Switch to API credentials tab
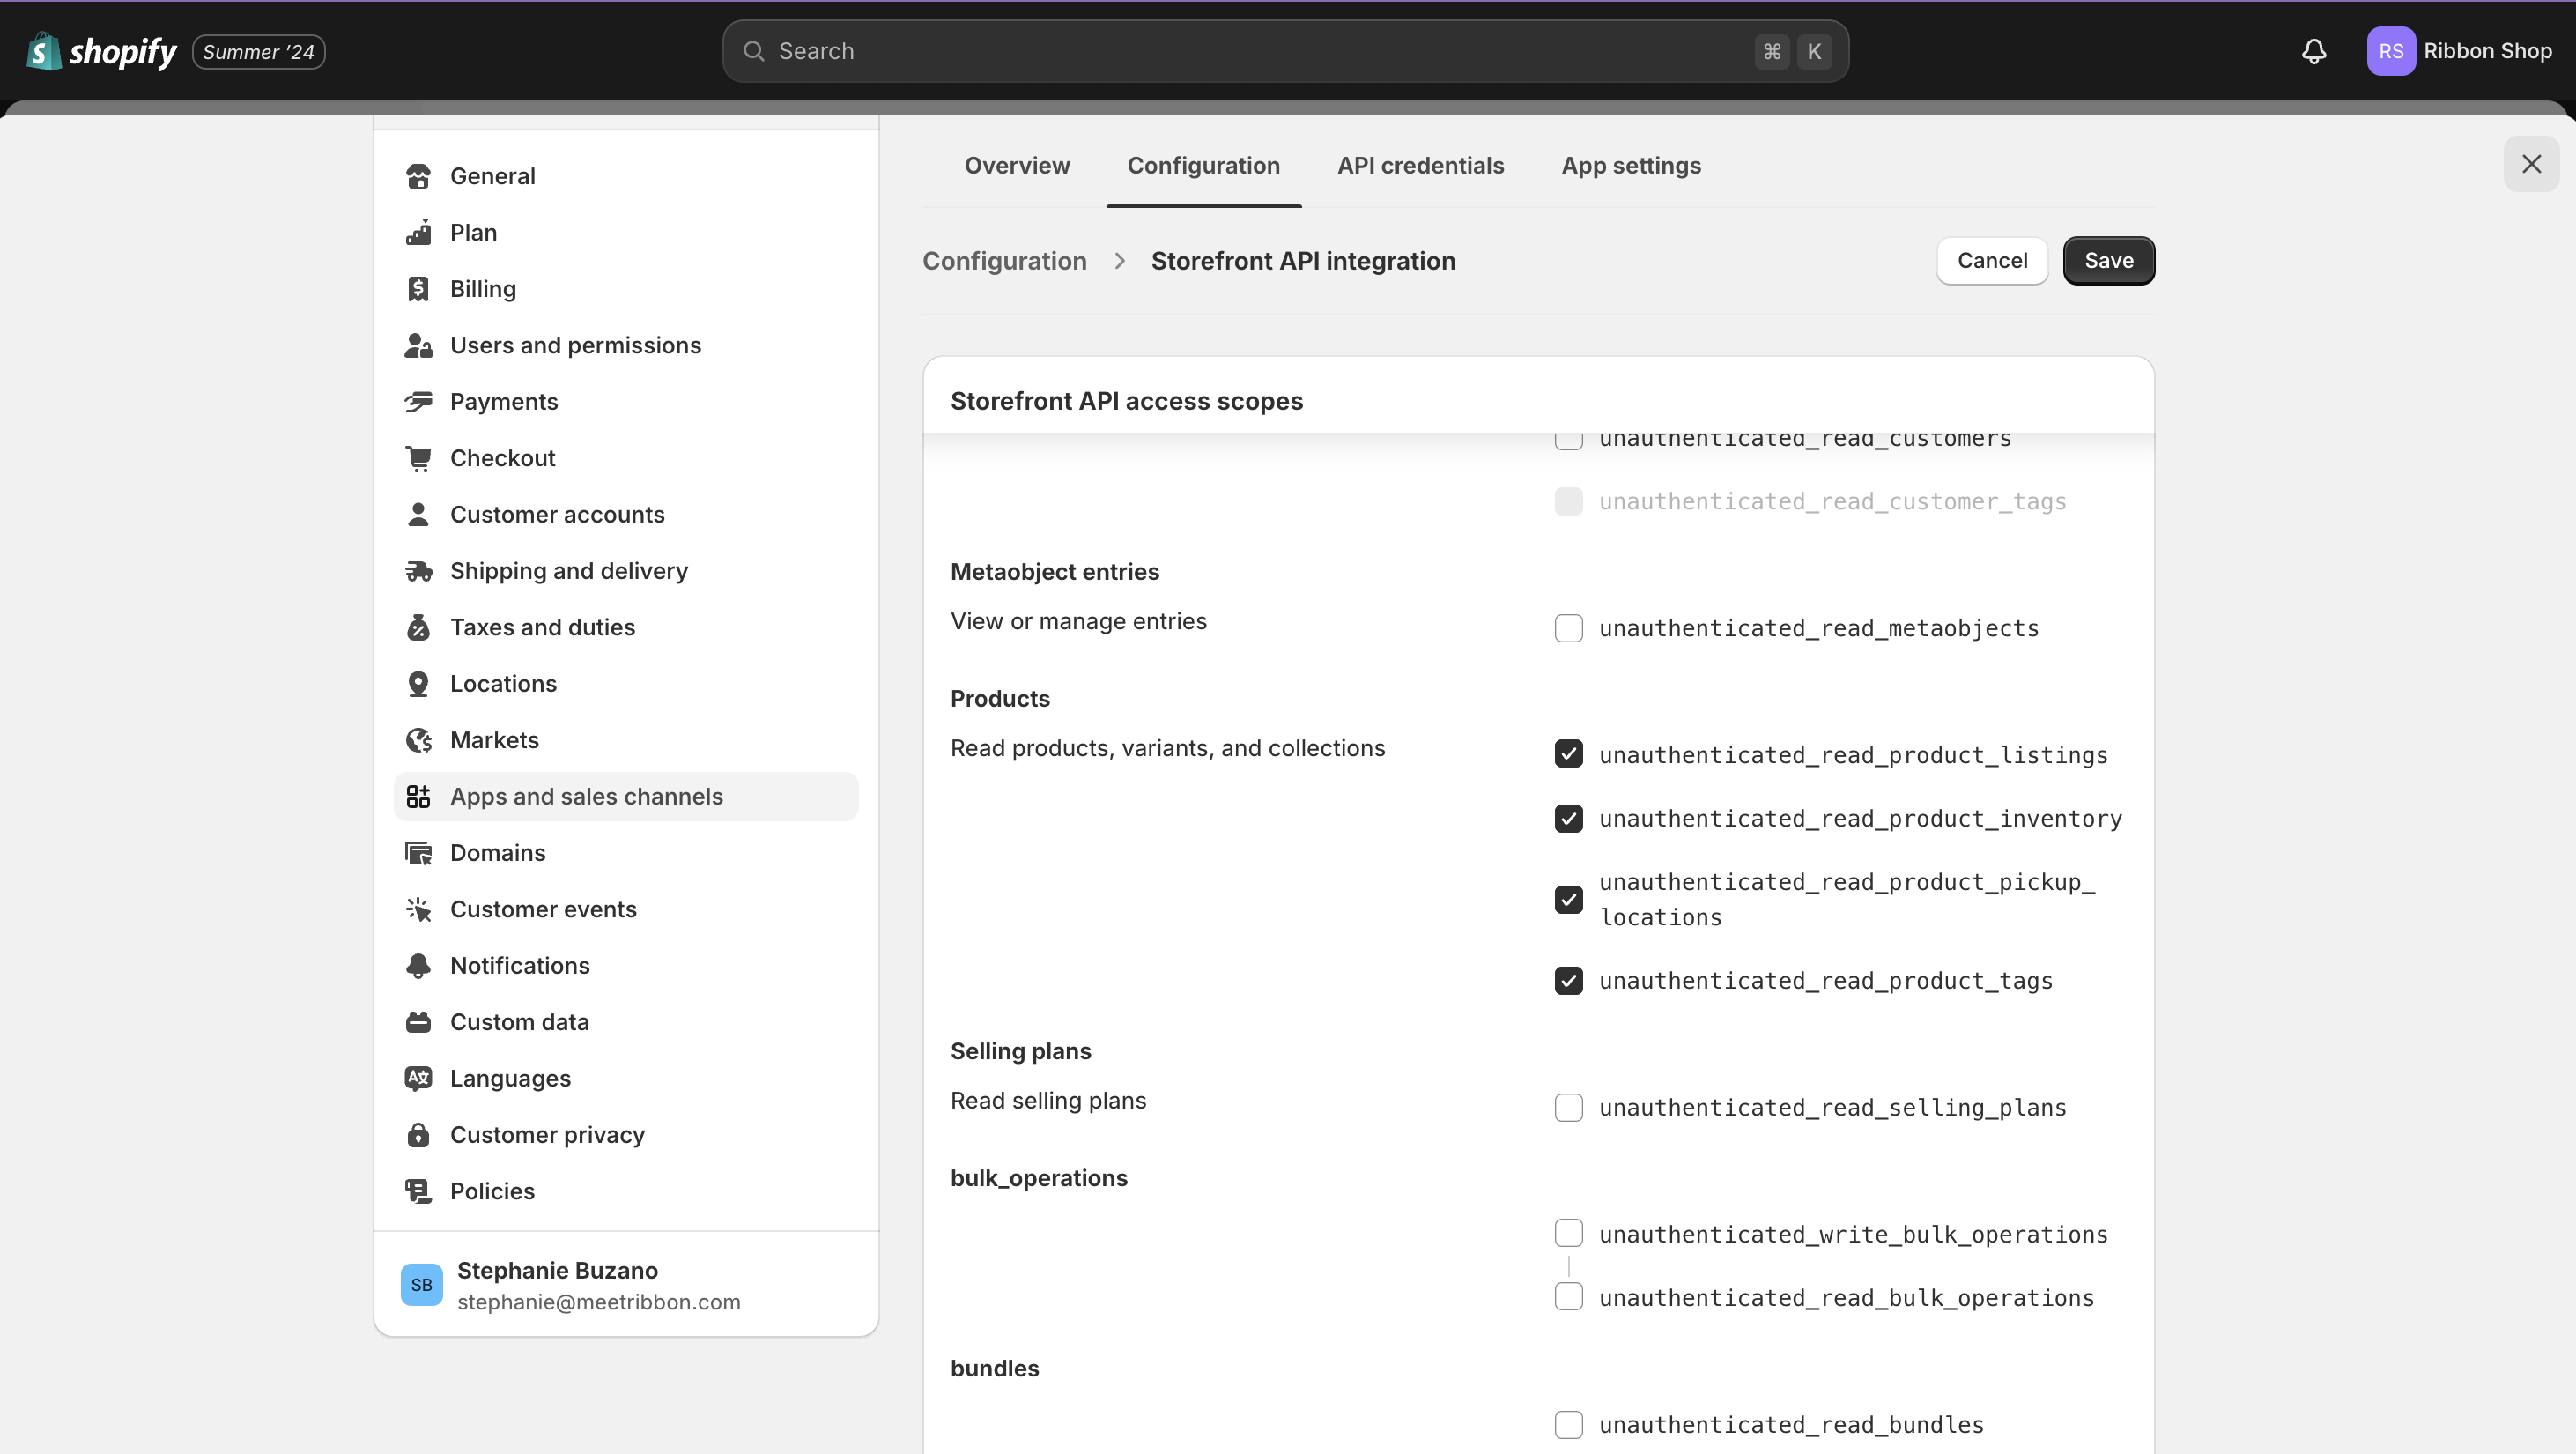2576x1454 pixels. (x=1420, y=166)
